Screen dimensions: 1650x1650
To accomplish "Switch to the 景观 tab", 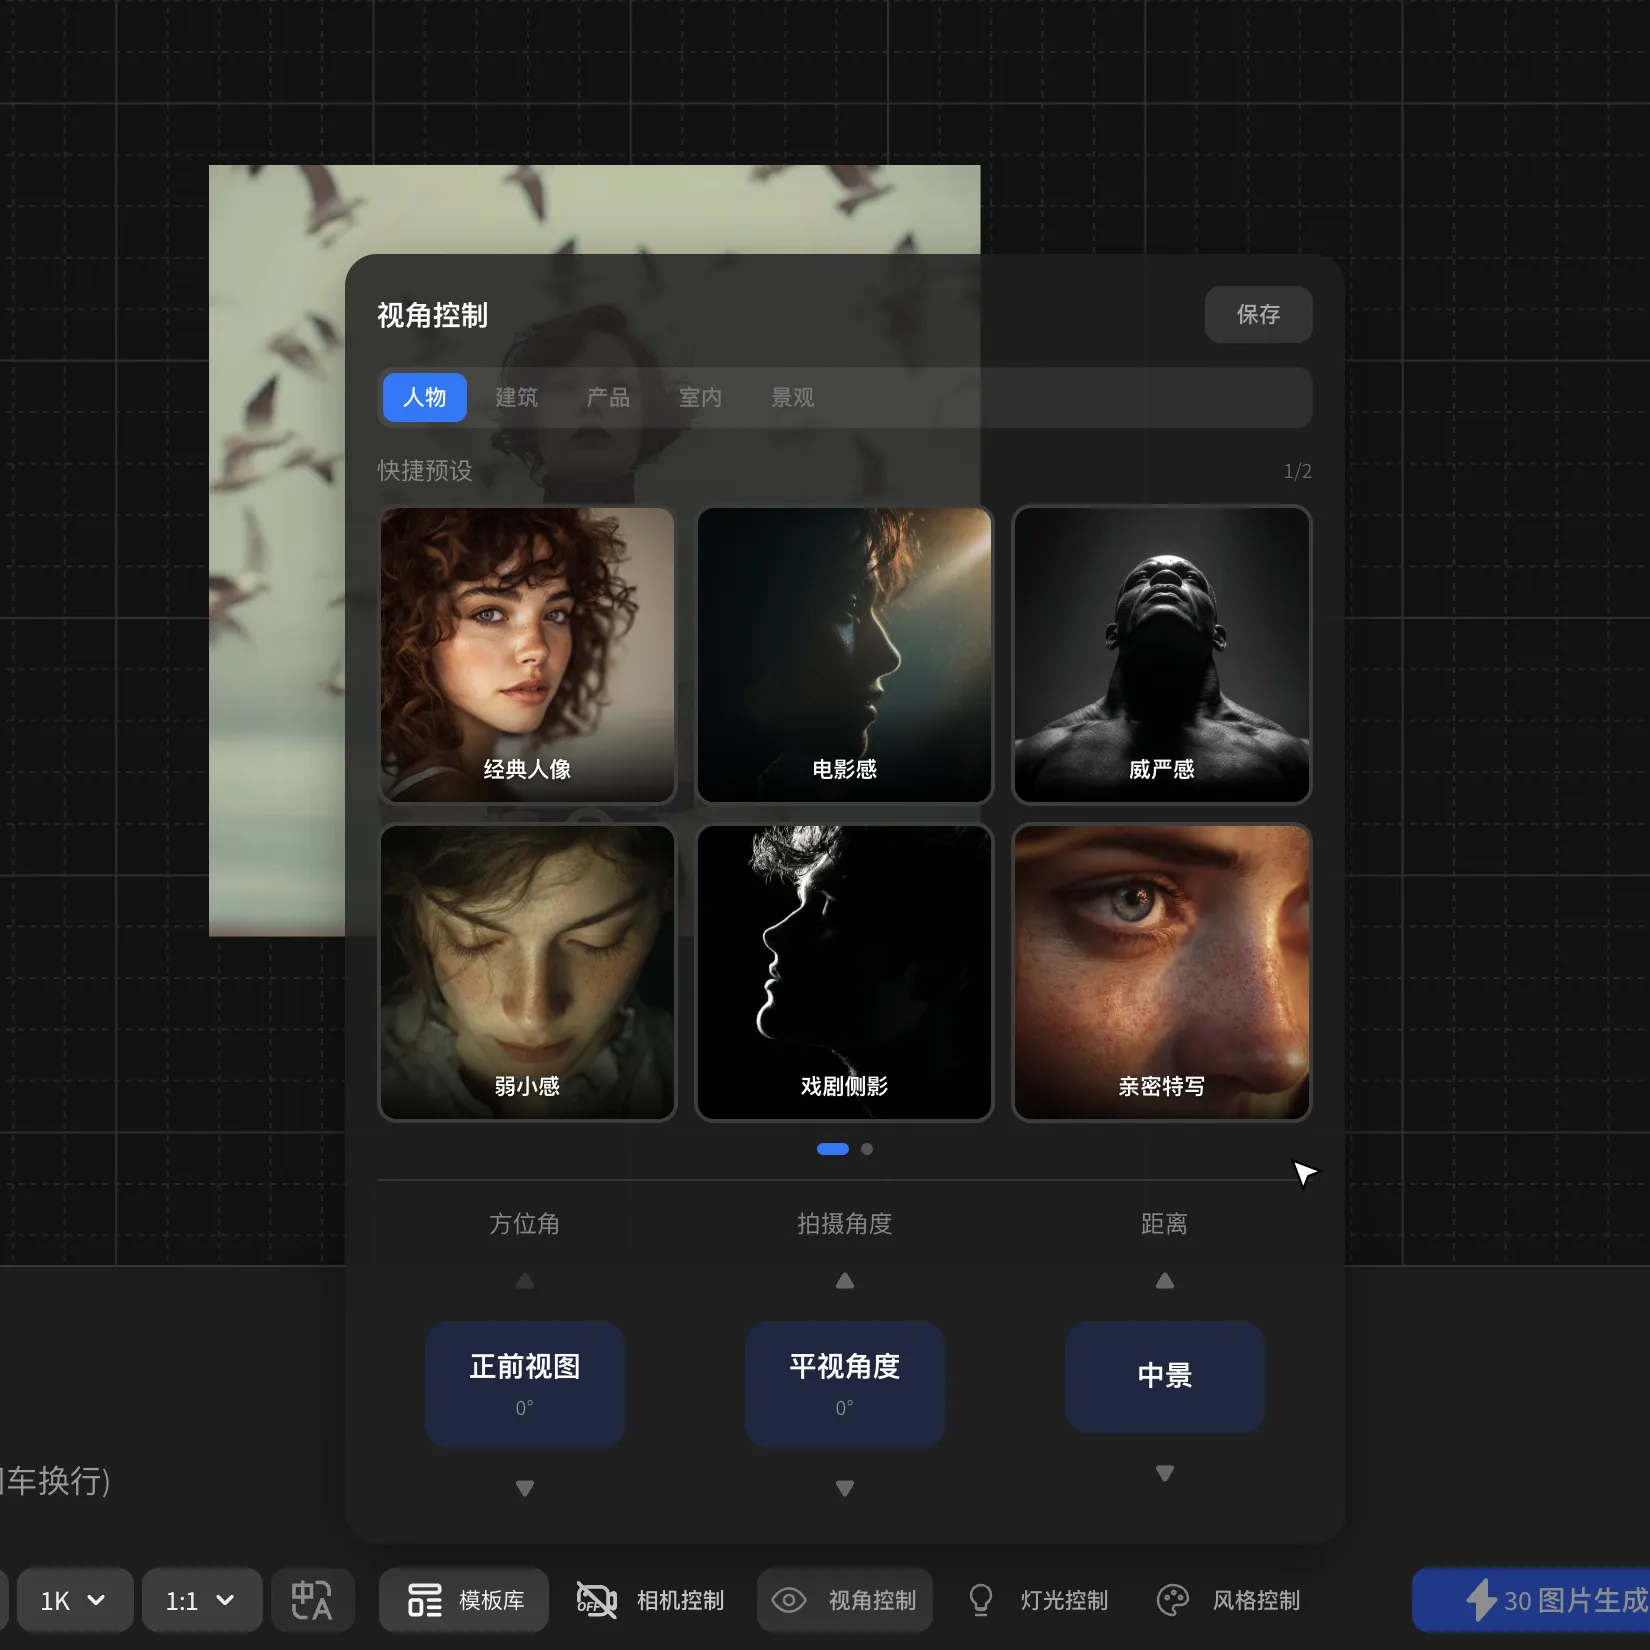I will (793, 398).
